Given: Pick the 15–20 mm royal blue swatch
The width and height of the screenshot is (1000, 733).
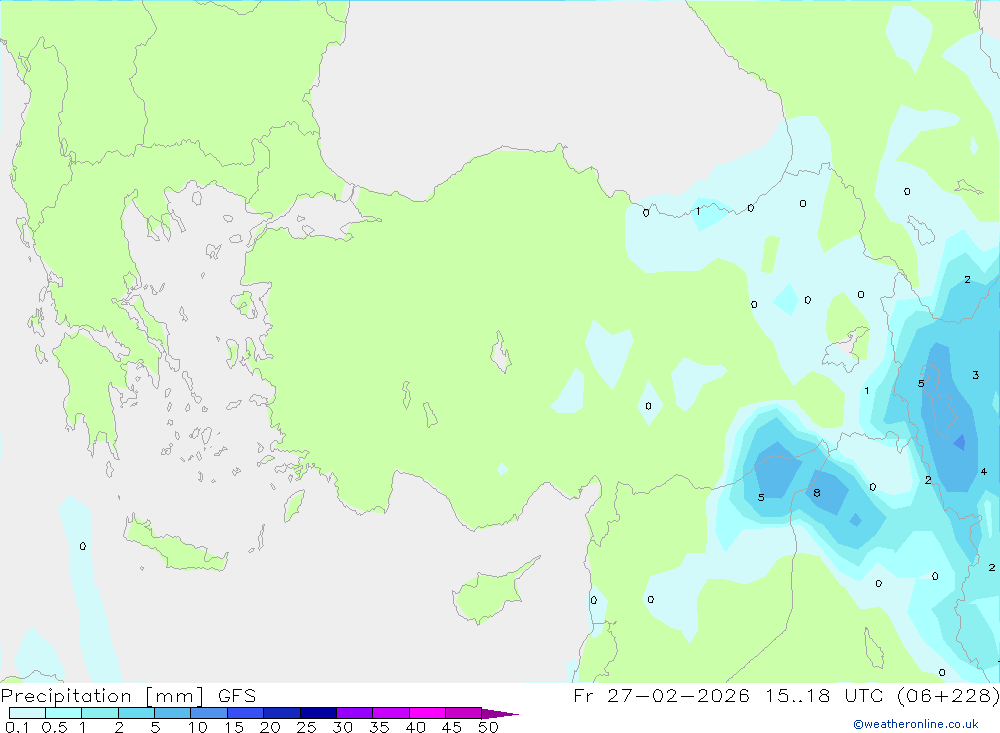Looking at the screenshot, I should [246, 713].
